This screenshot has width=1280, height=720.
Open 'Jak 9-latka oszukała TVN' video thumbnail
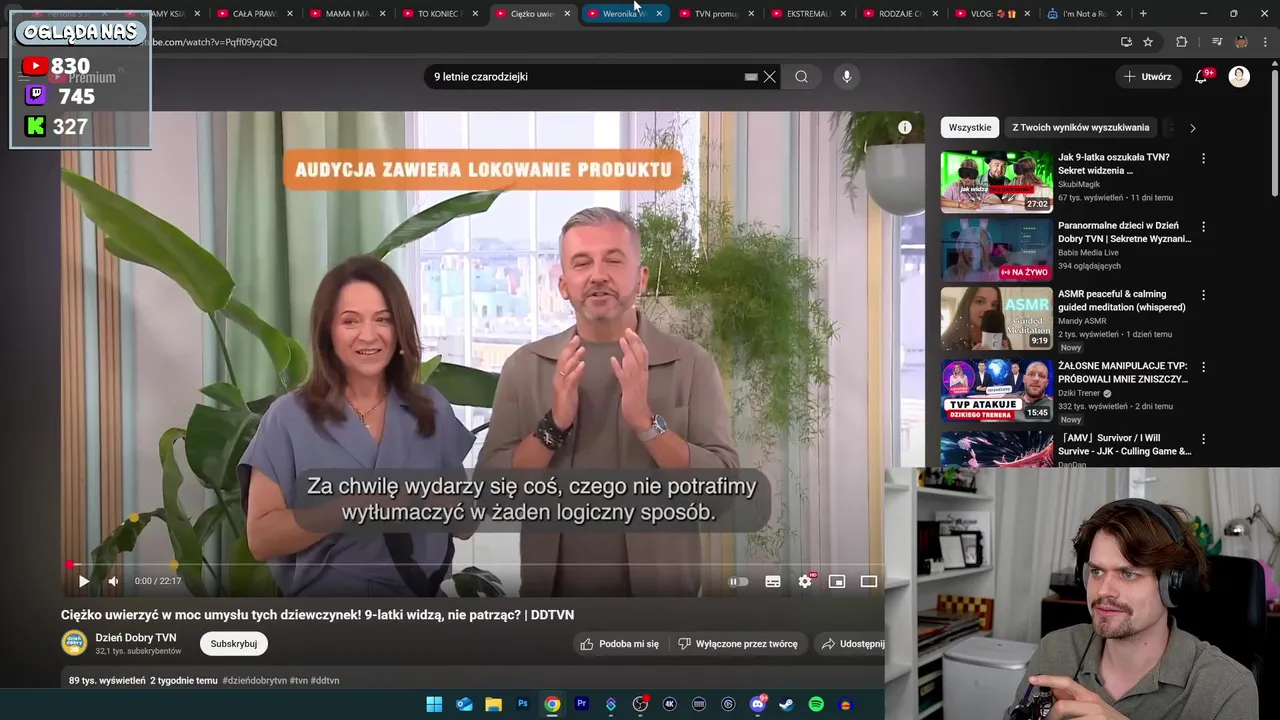pyautogui.click(x=996, y=181)
